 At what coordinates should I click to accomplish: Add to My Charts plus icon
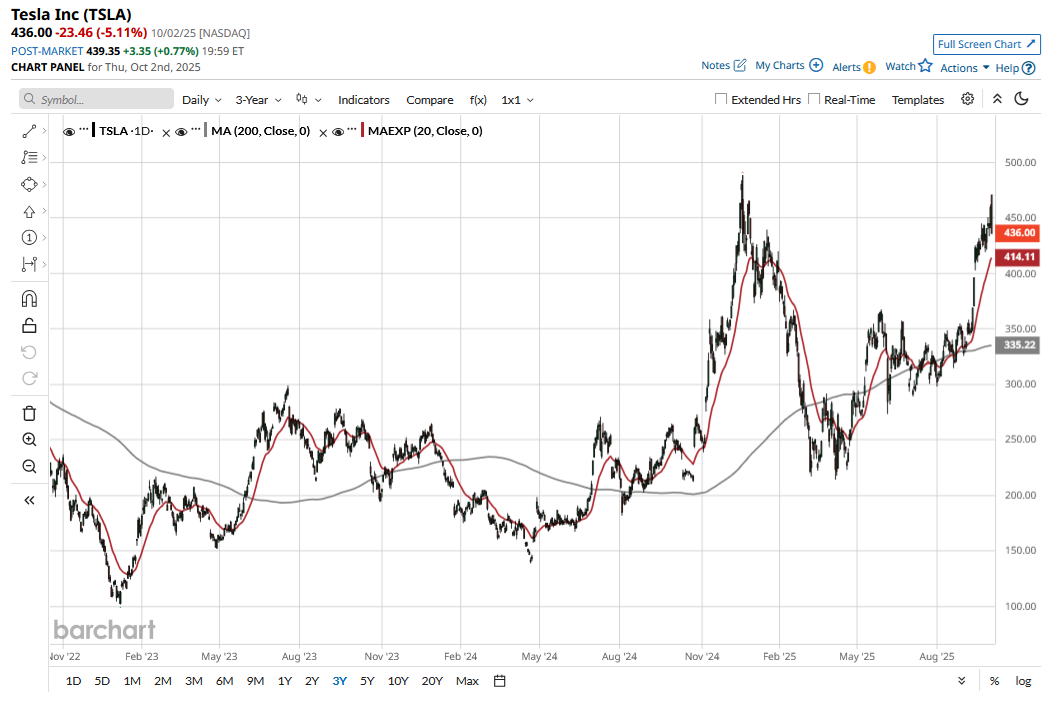point(816,65)
